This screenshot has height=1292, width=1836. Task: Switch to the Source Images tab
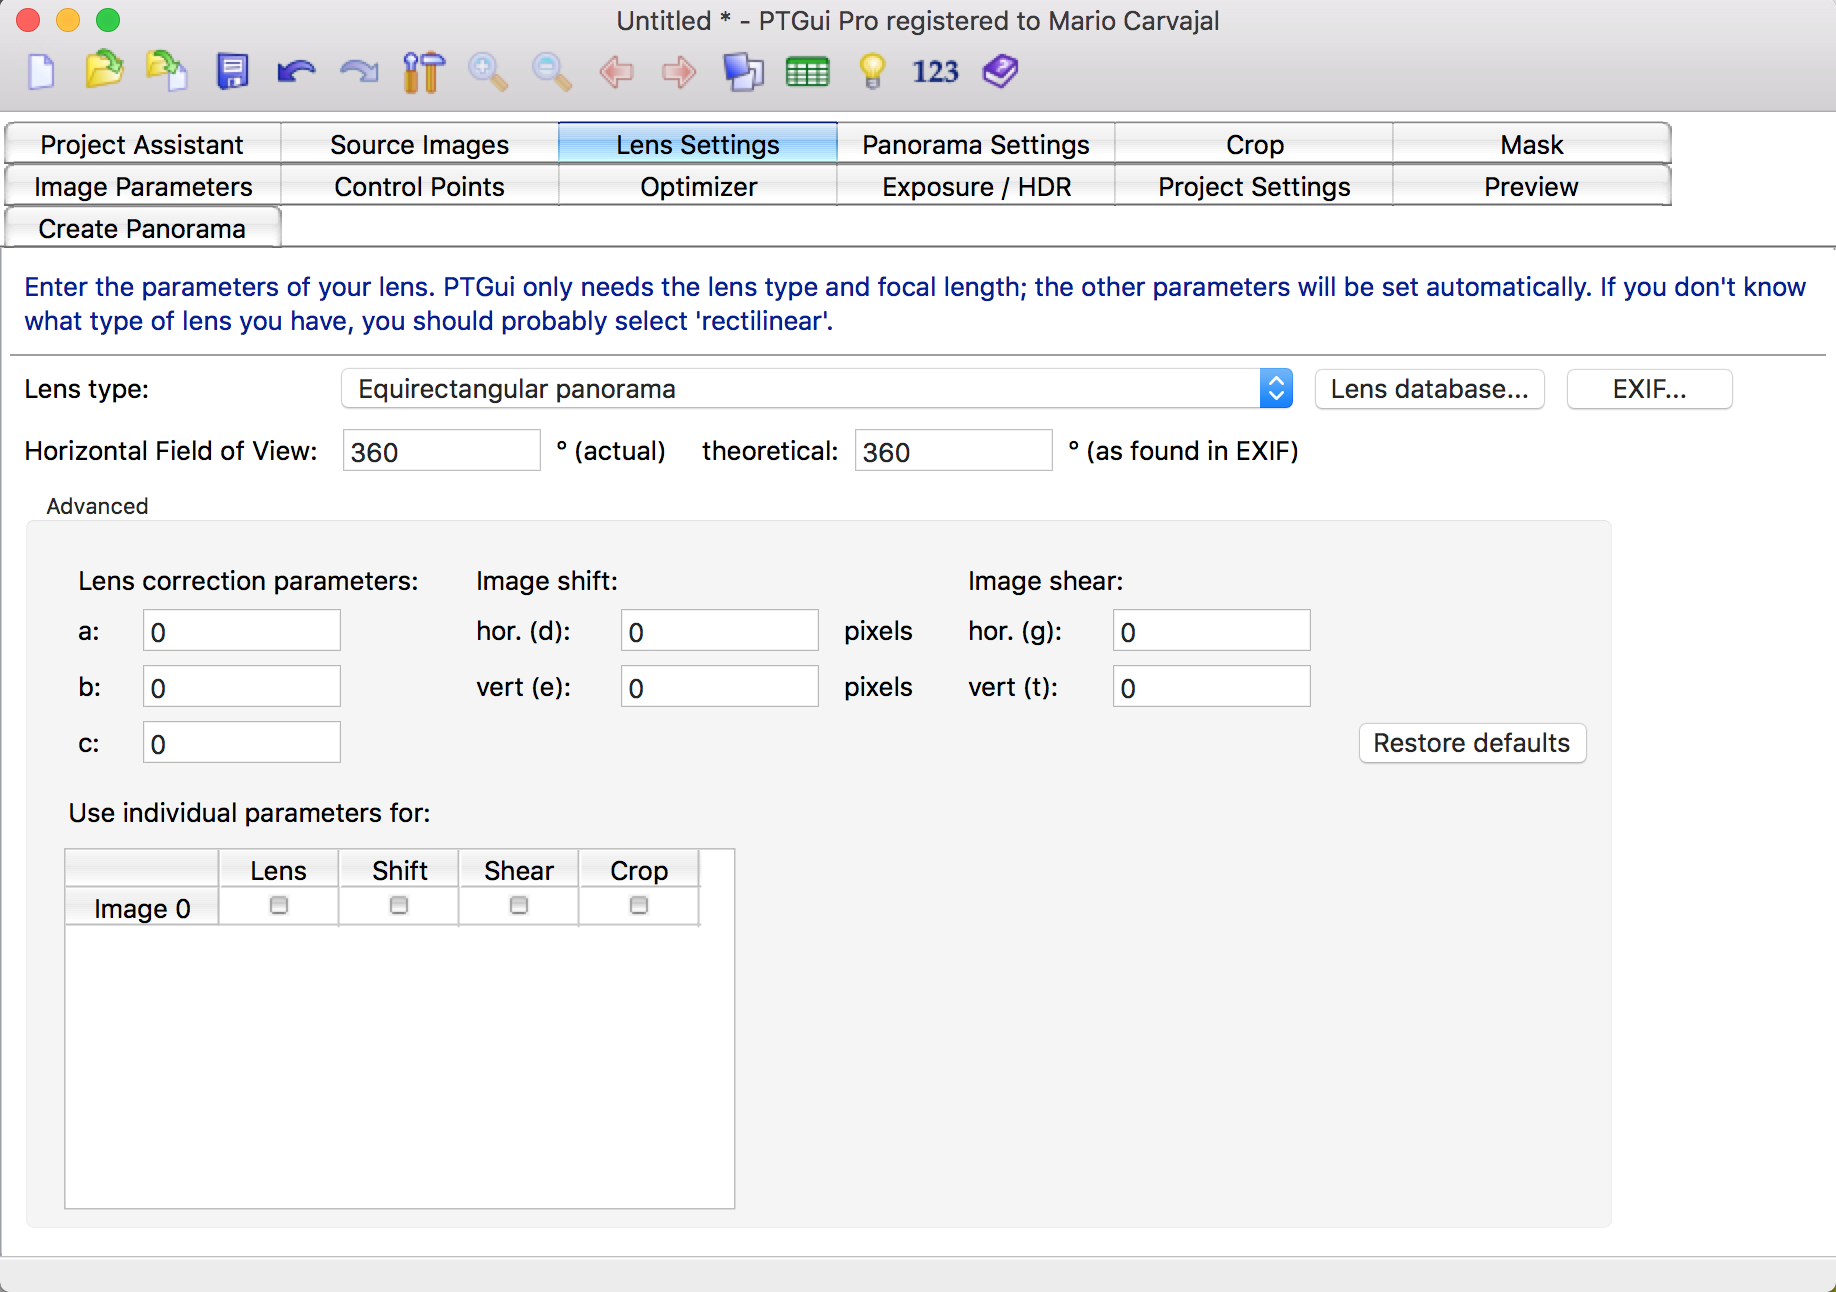420,144
